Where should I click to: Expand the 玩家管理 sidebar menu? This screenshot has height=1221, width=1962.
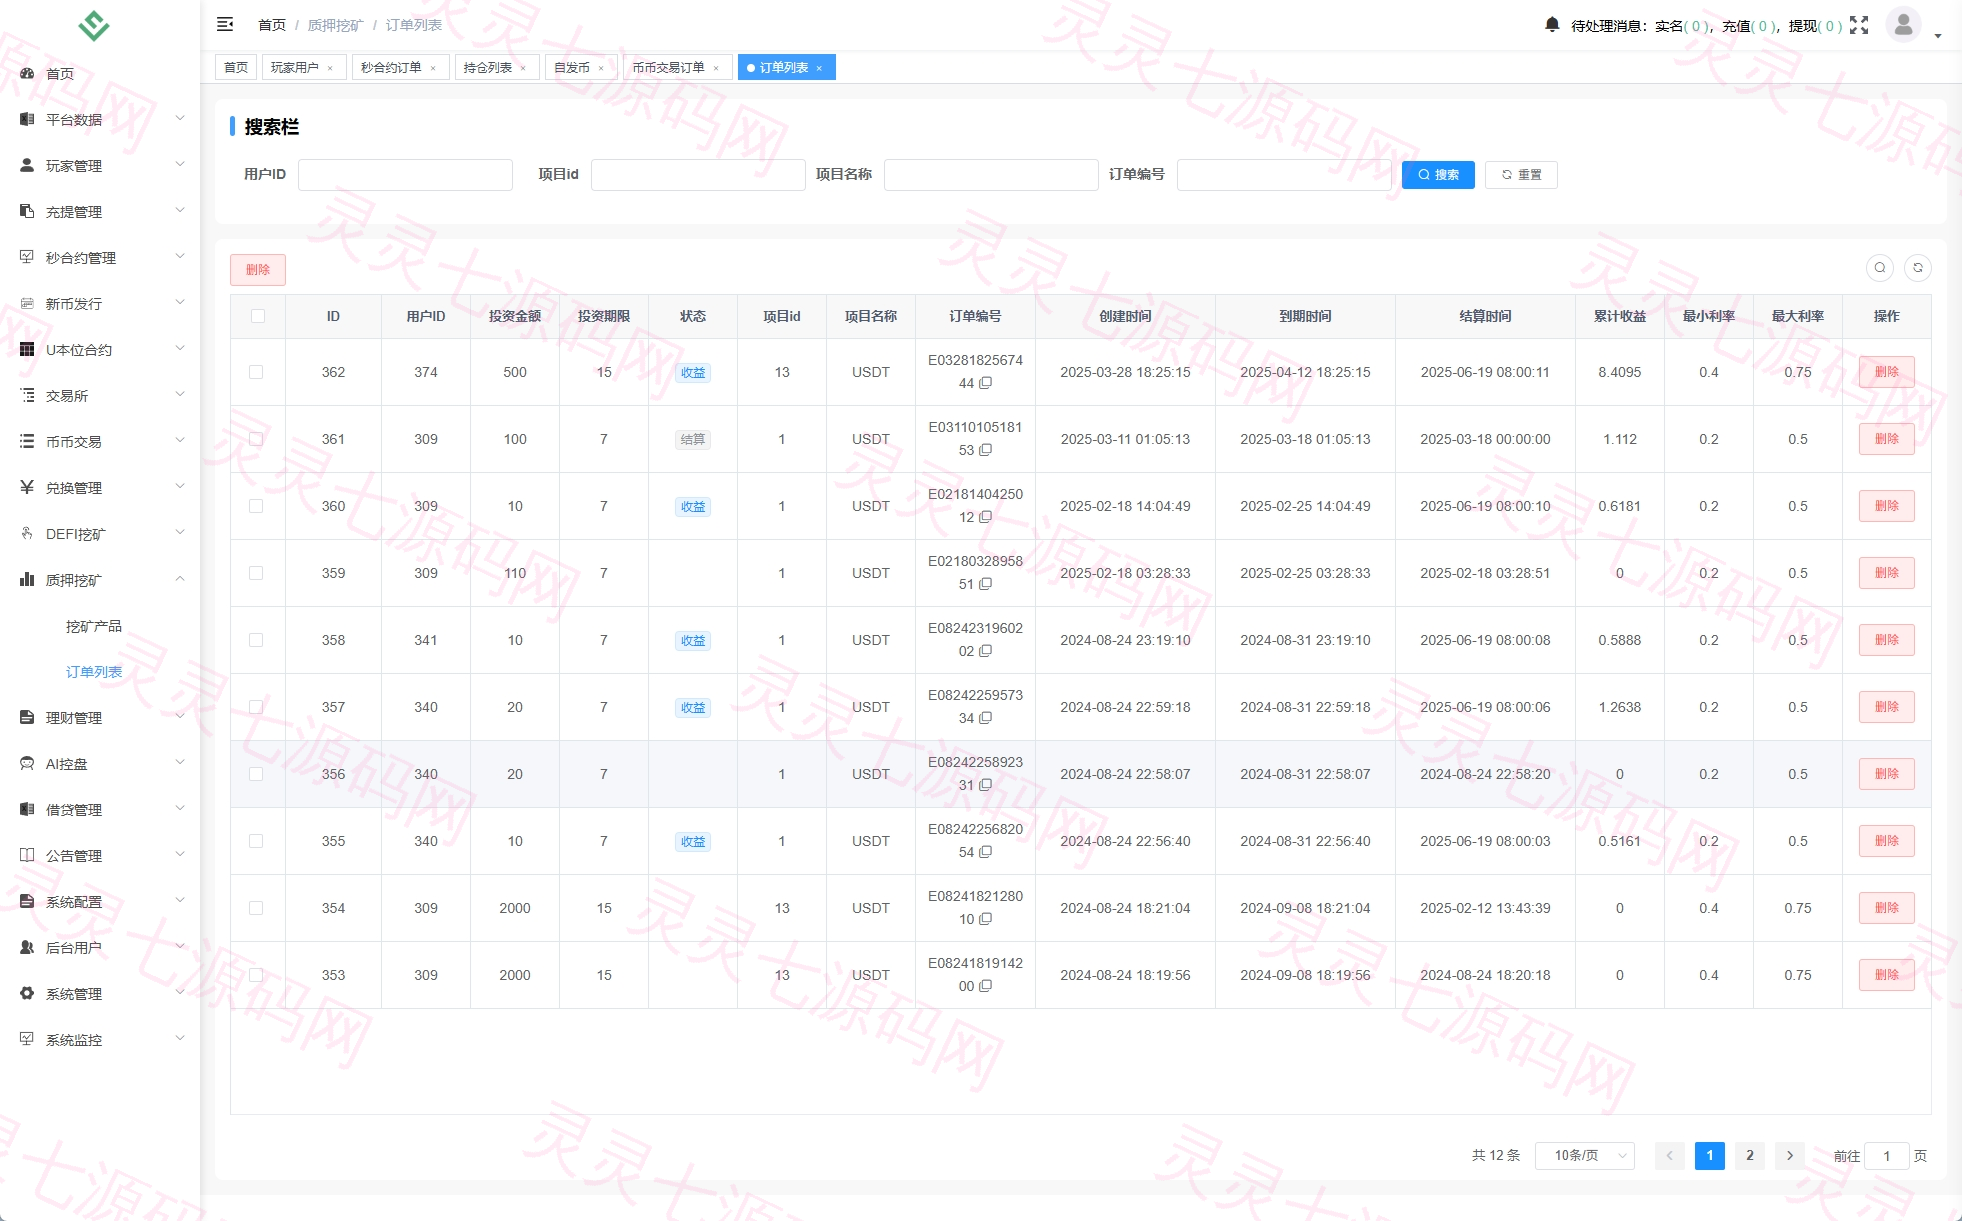click(x=100, y=165)
